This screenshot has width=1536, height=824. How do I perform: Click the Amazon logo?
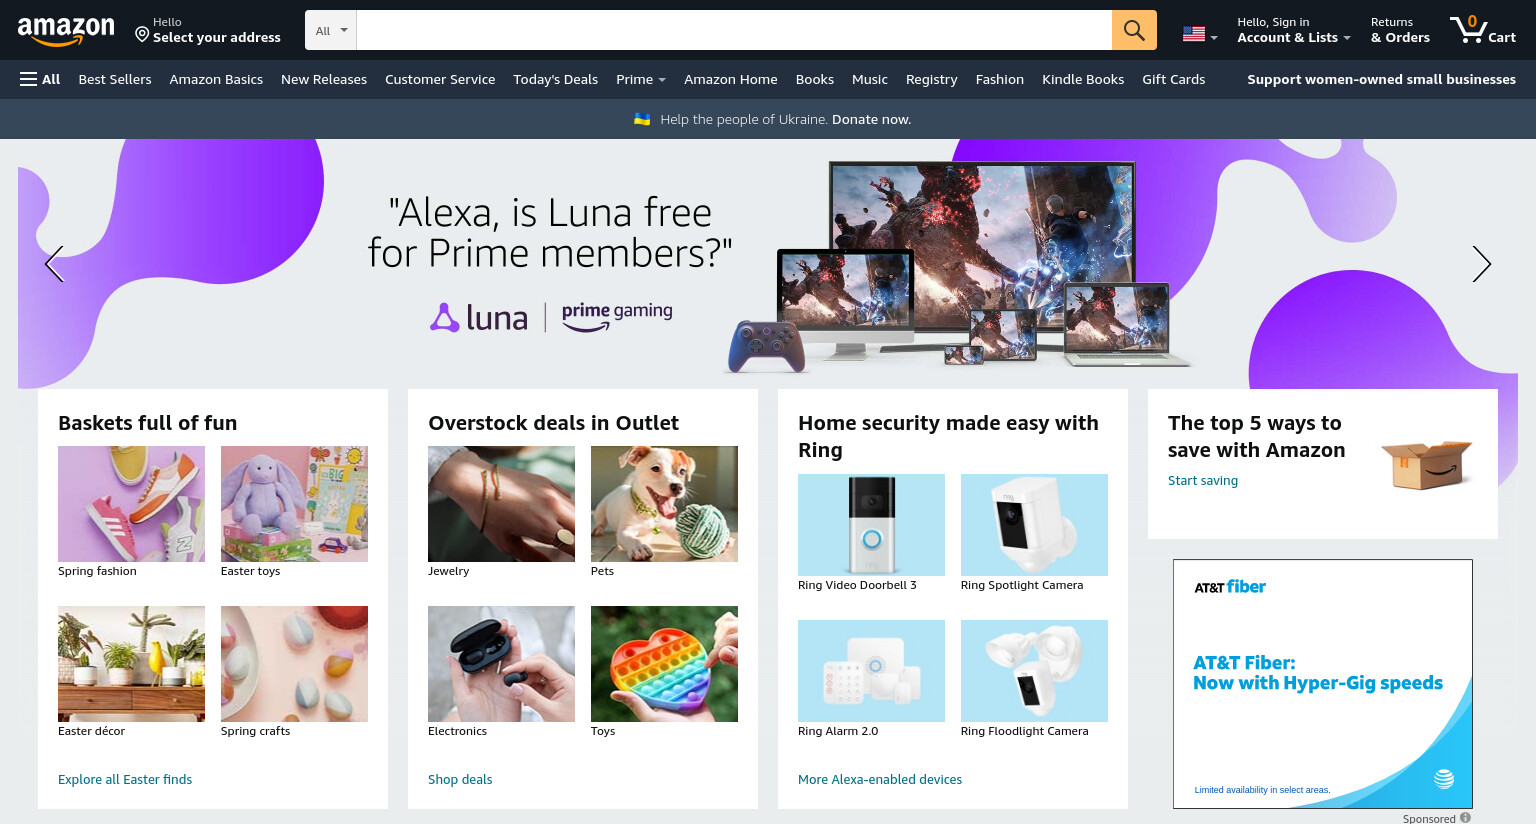coord(66,31)
